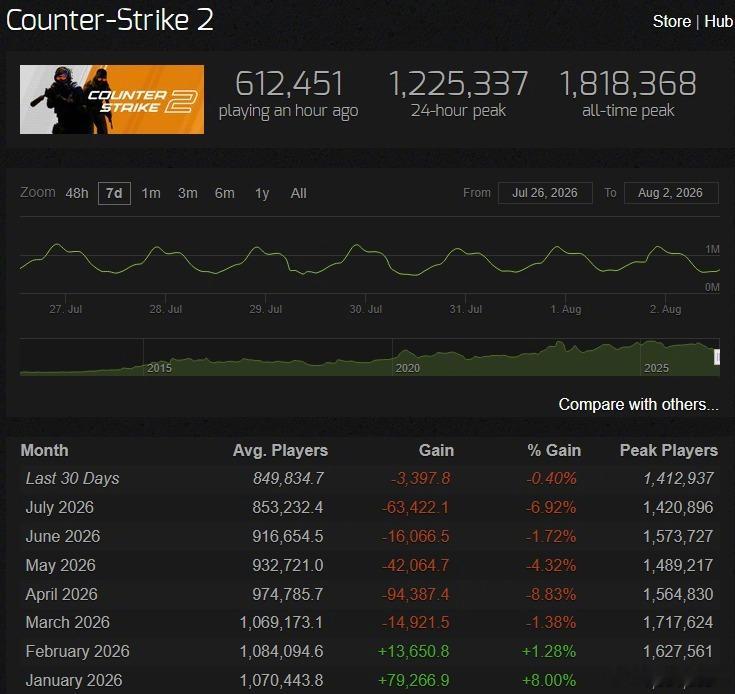Image resolution: width=735 pixels, height=694 pixels.
Task: Click the 1,489,217 peak players value
Action: (678, 566)
